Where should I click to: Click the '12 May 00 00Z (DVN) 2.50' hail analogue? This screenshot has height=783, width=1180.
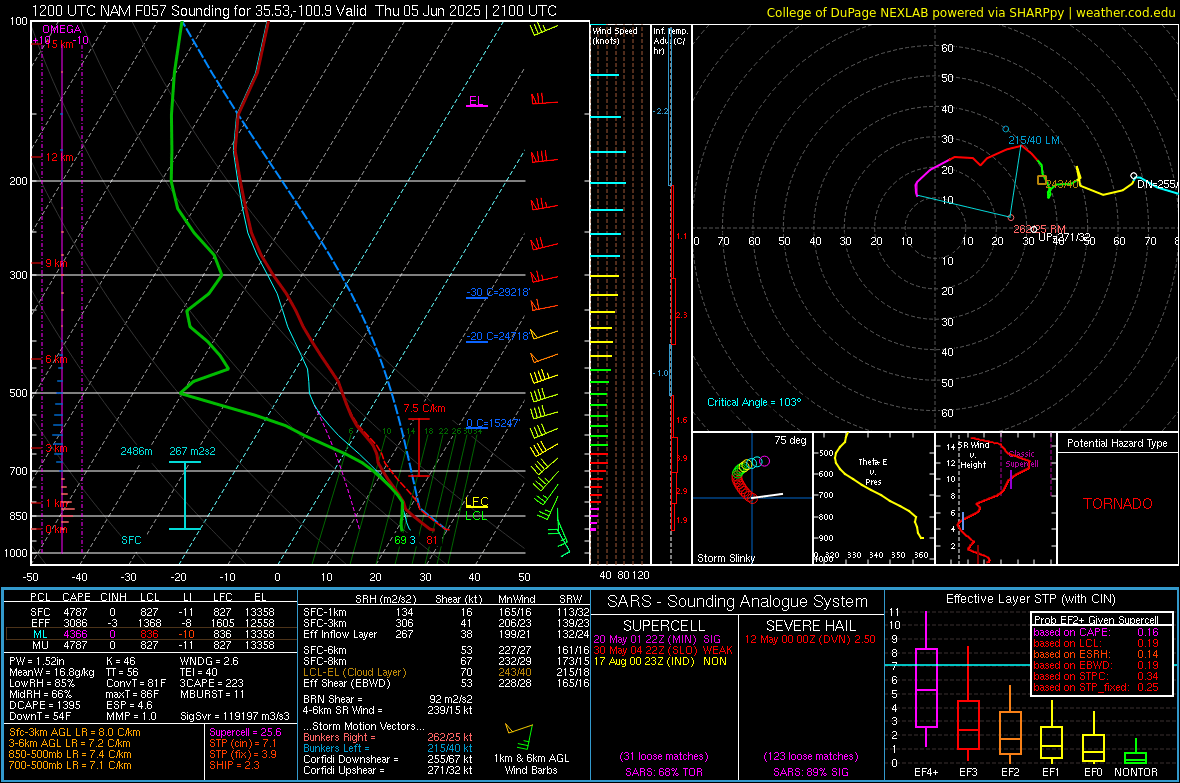pos(810,639)
